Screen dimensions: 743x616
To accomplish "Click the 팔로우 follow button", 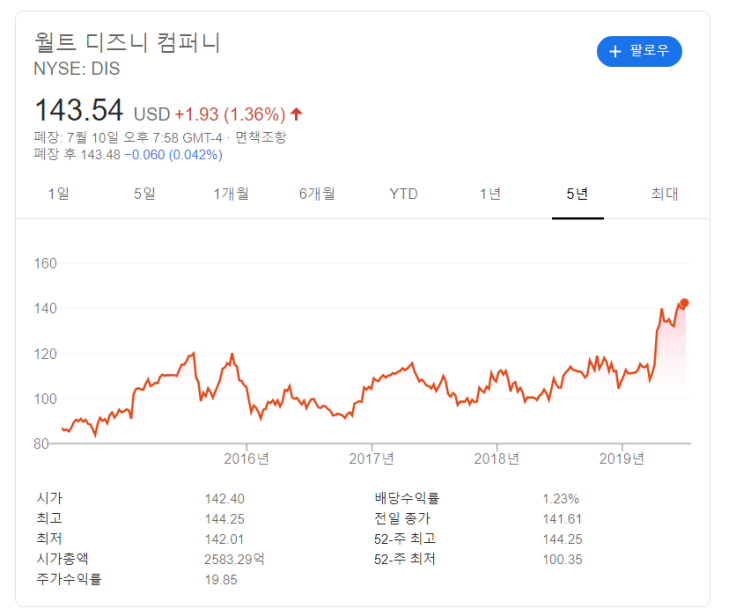I will (x=639, y=51).
